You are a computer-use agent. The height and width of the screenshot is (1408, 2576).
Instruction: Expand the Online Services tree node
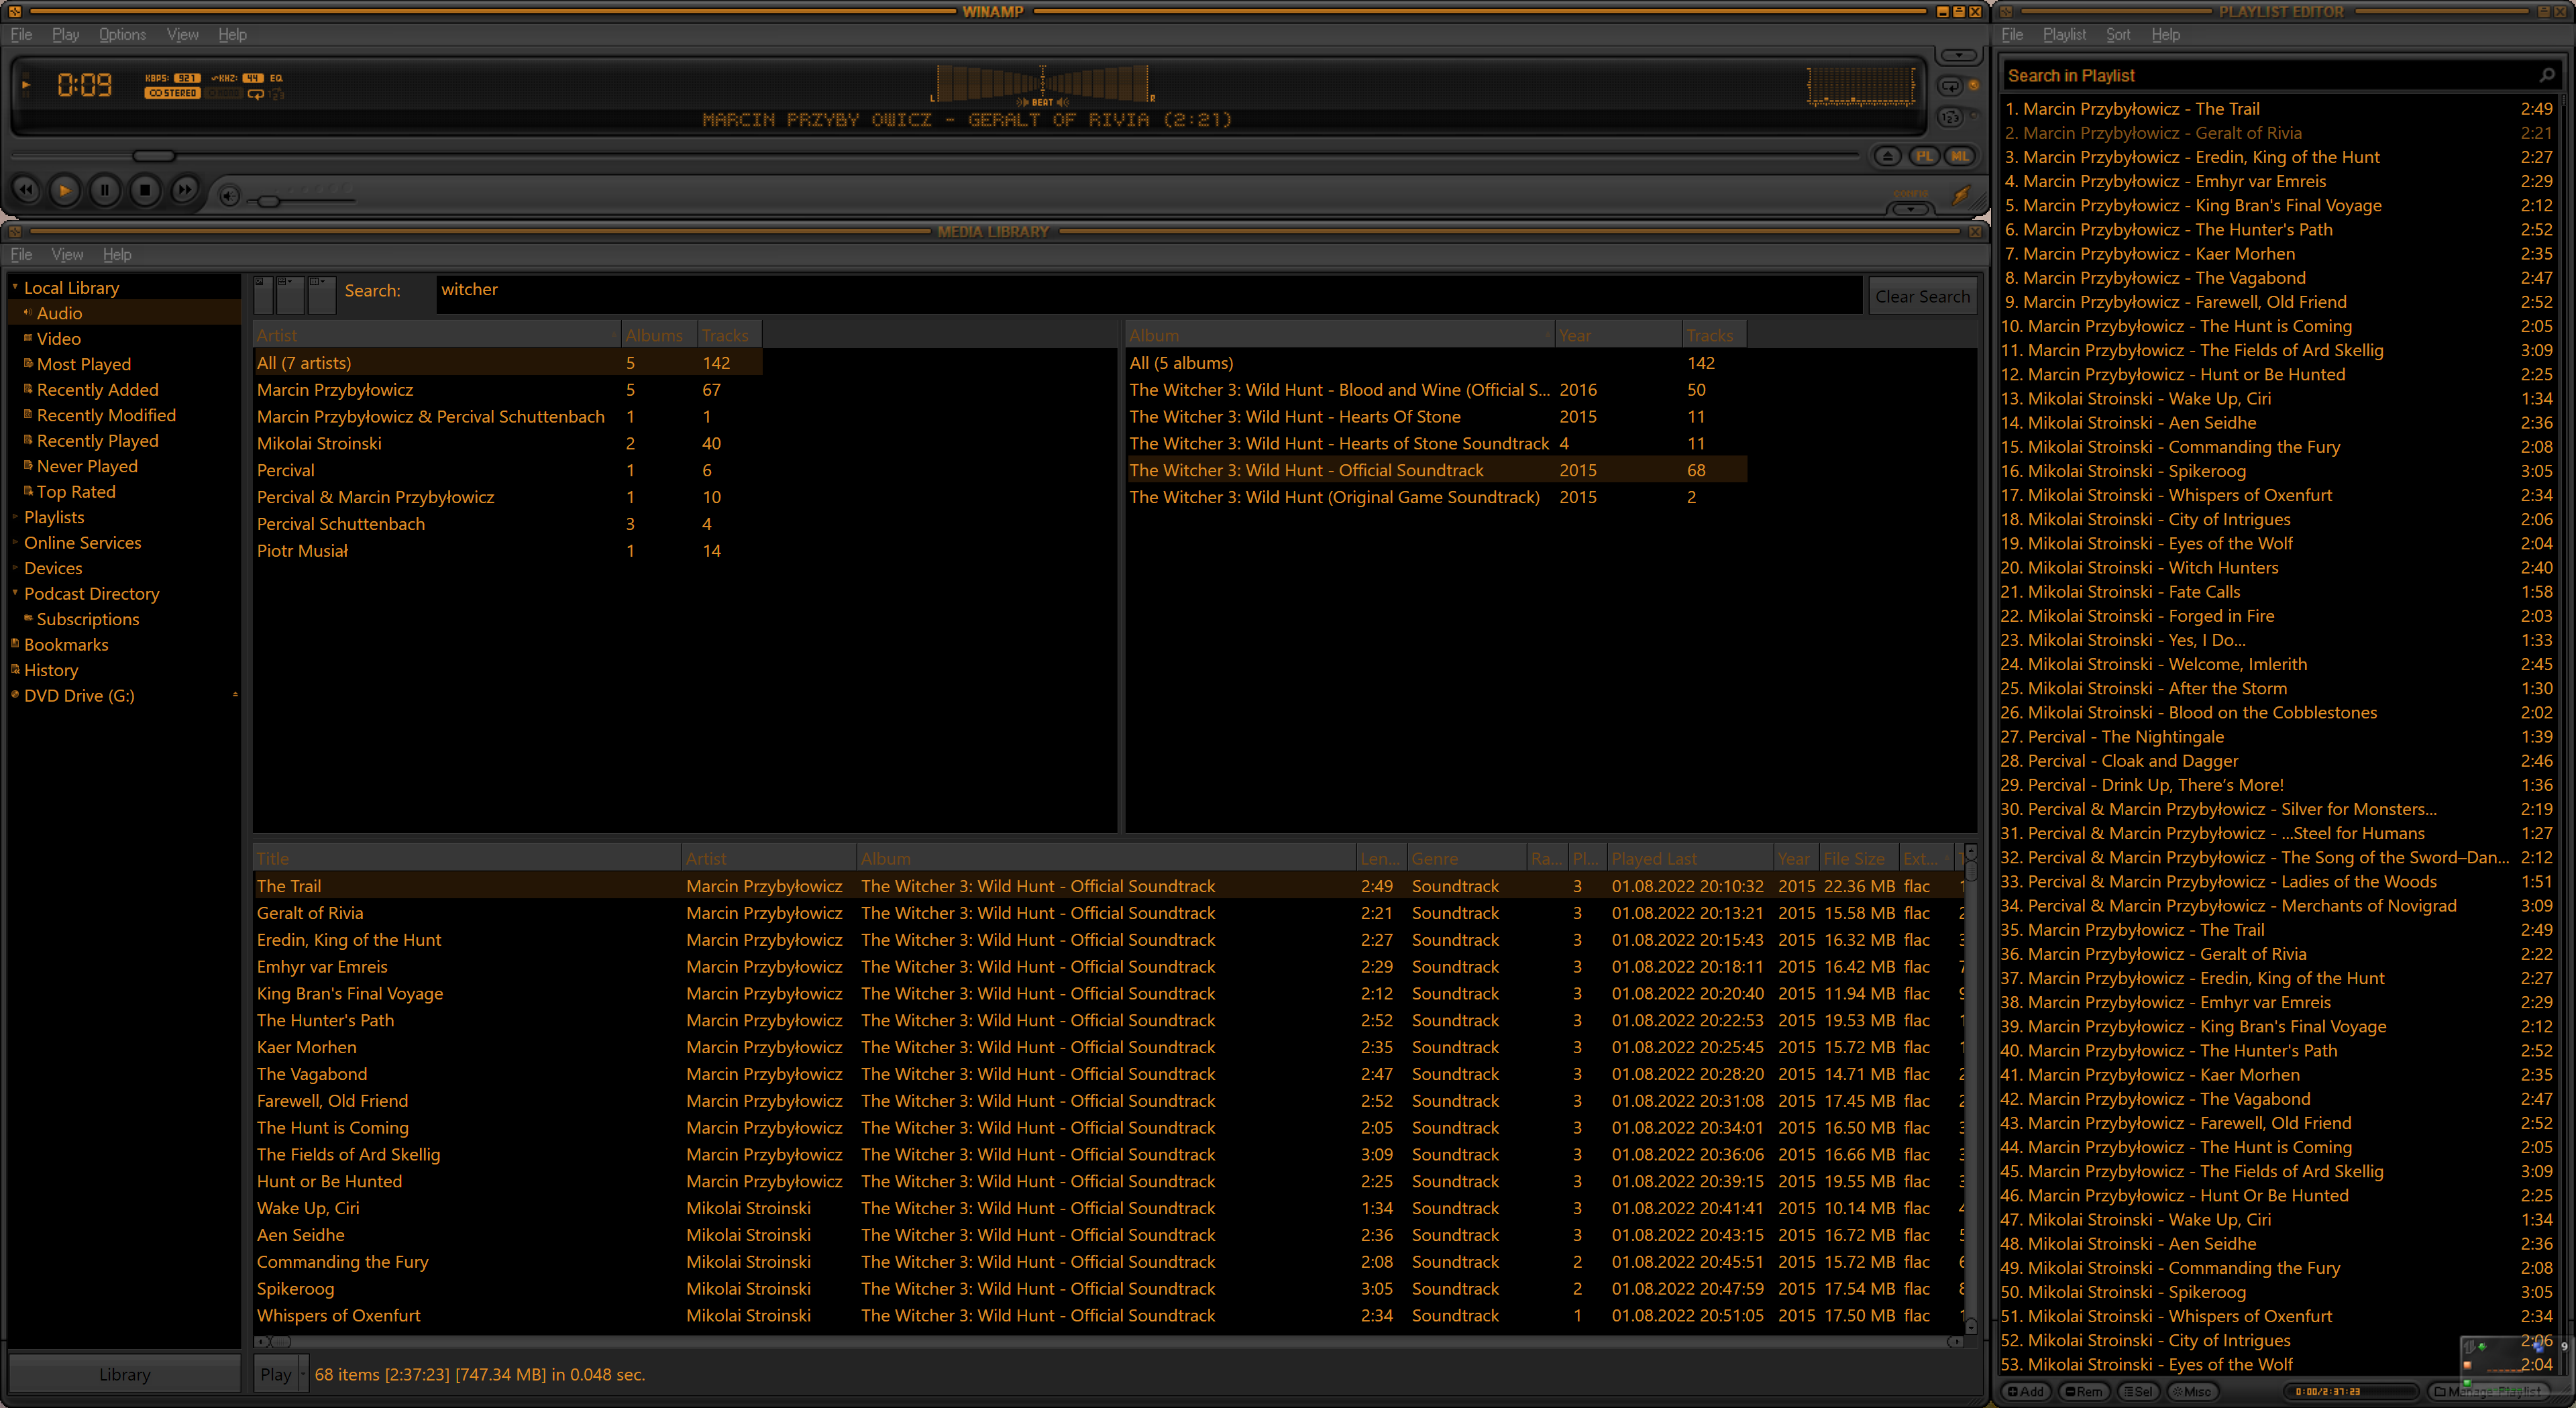15,542
